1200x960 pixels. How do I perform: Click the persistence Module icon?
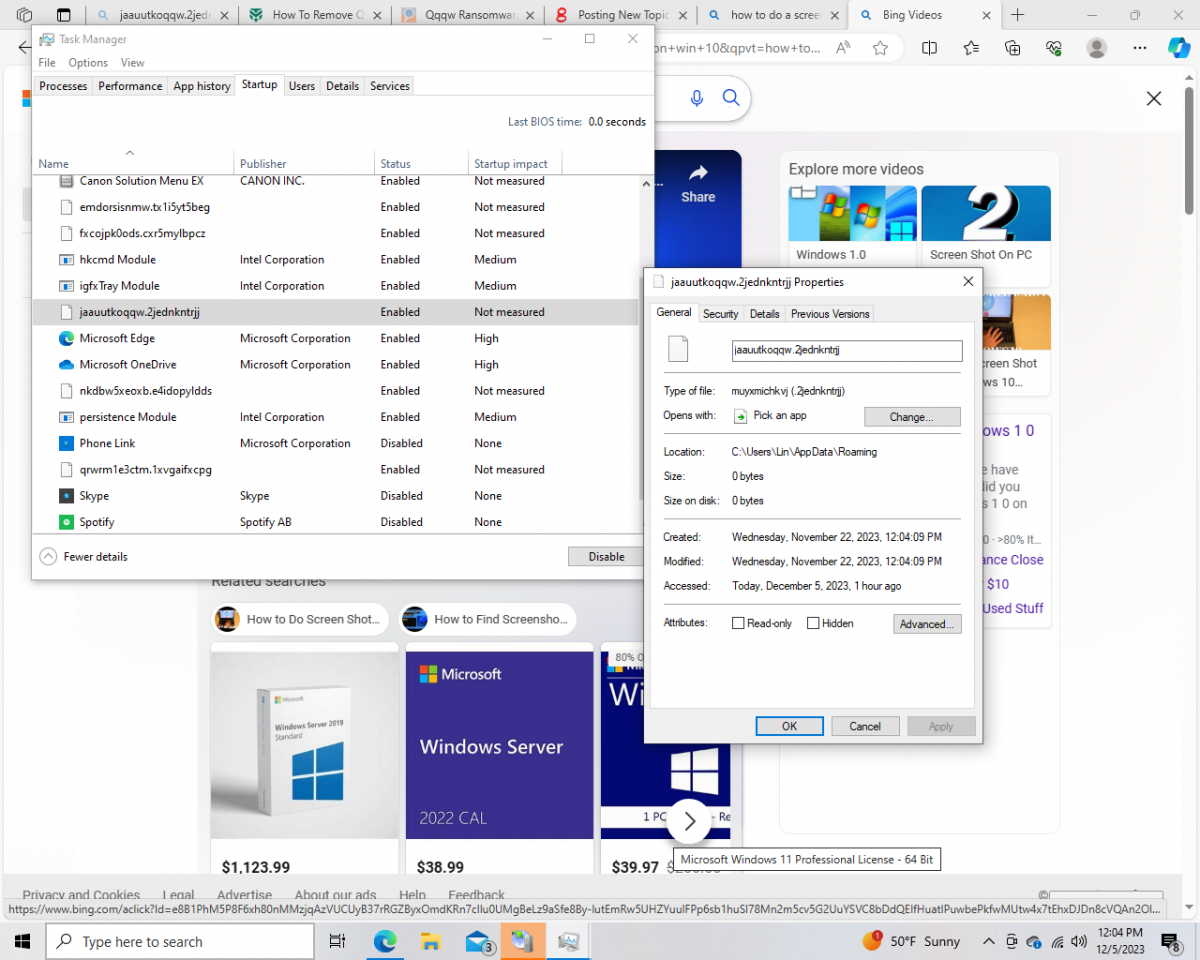(x=66, y=417)
